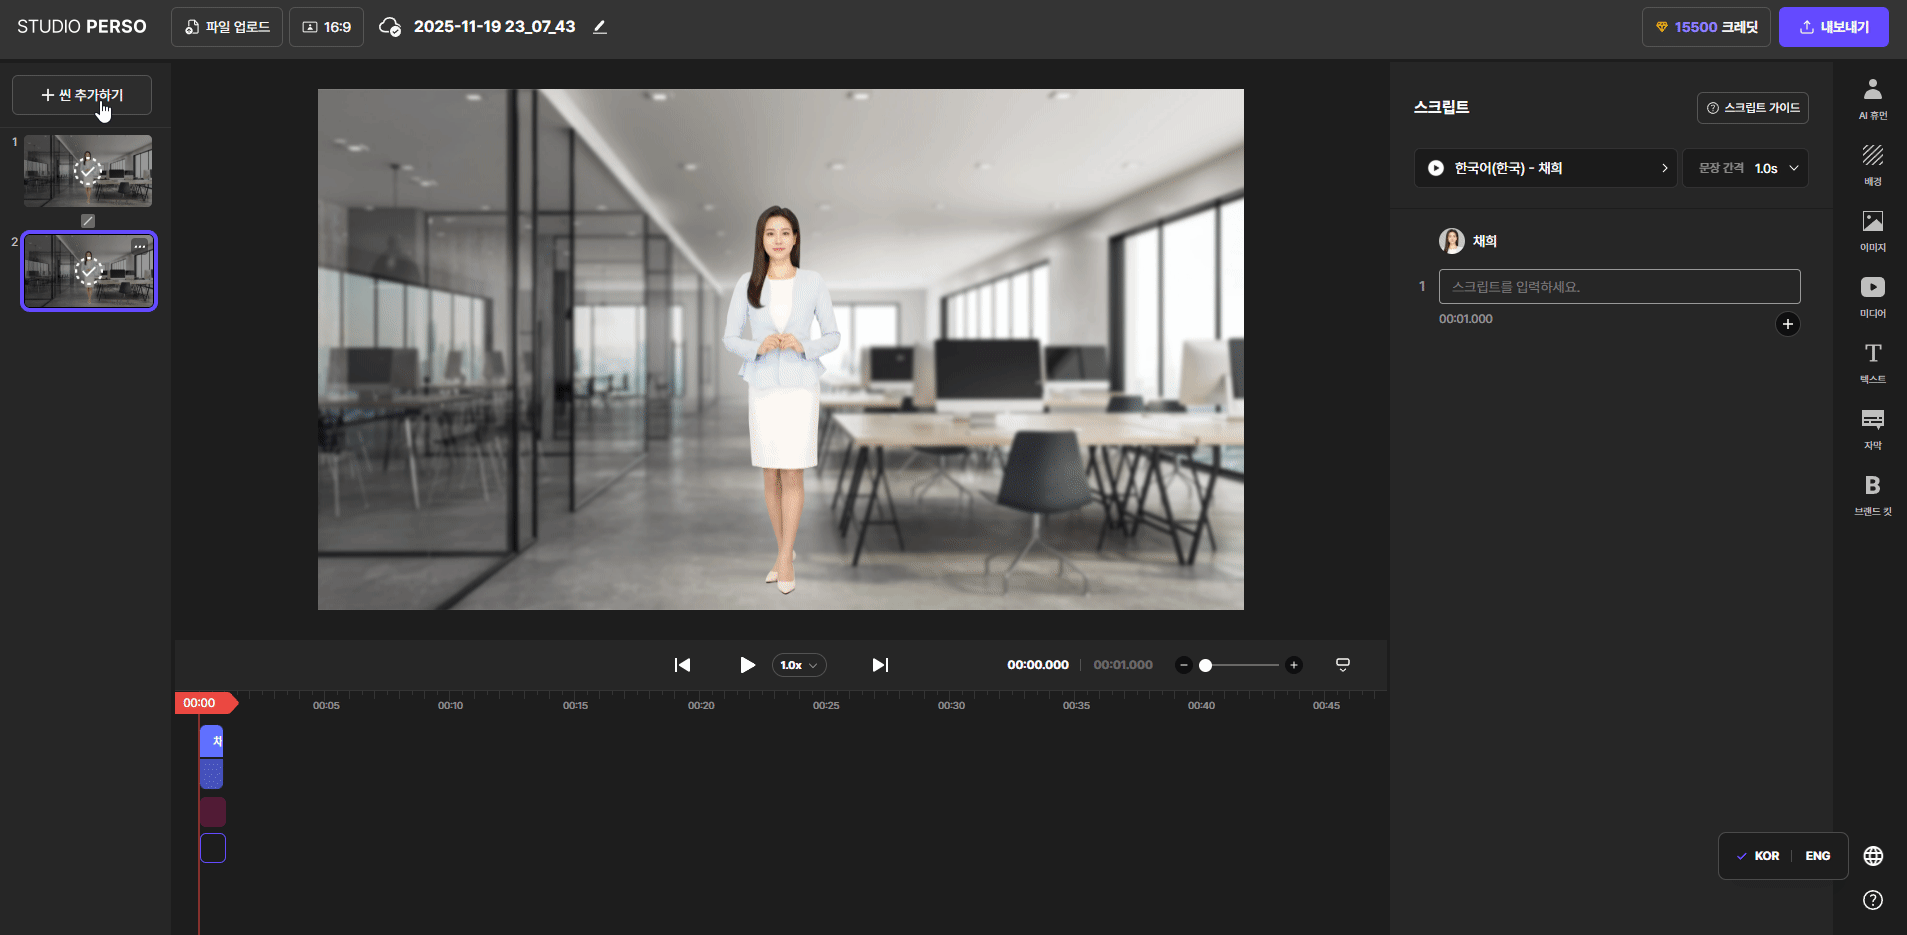Click the export button
The height and width of the screenshot is (935, 1907).
click(1833, 27)
